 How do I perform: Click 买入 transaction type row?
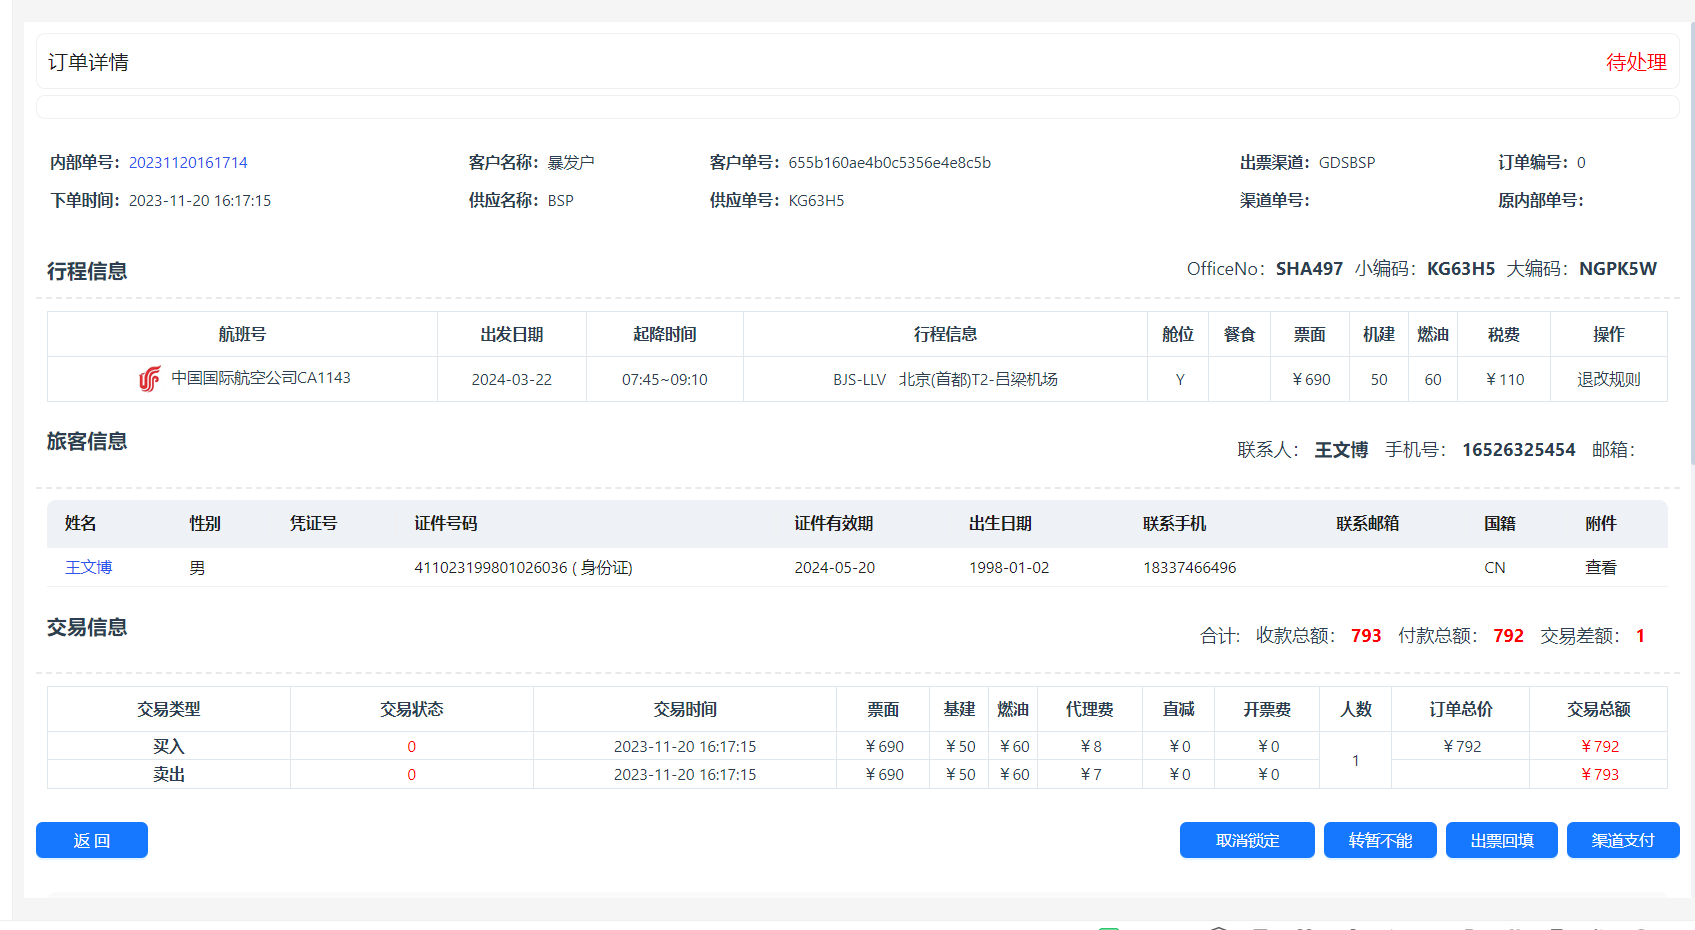[169, 746]
